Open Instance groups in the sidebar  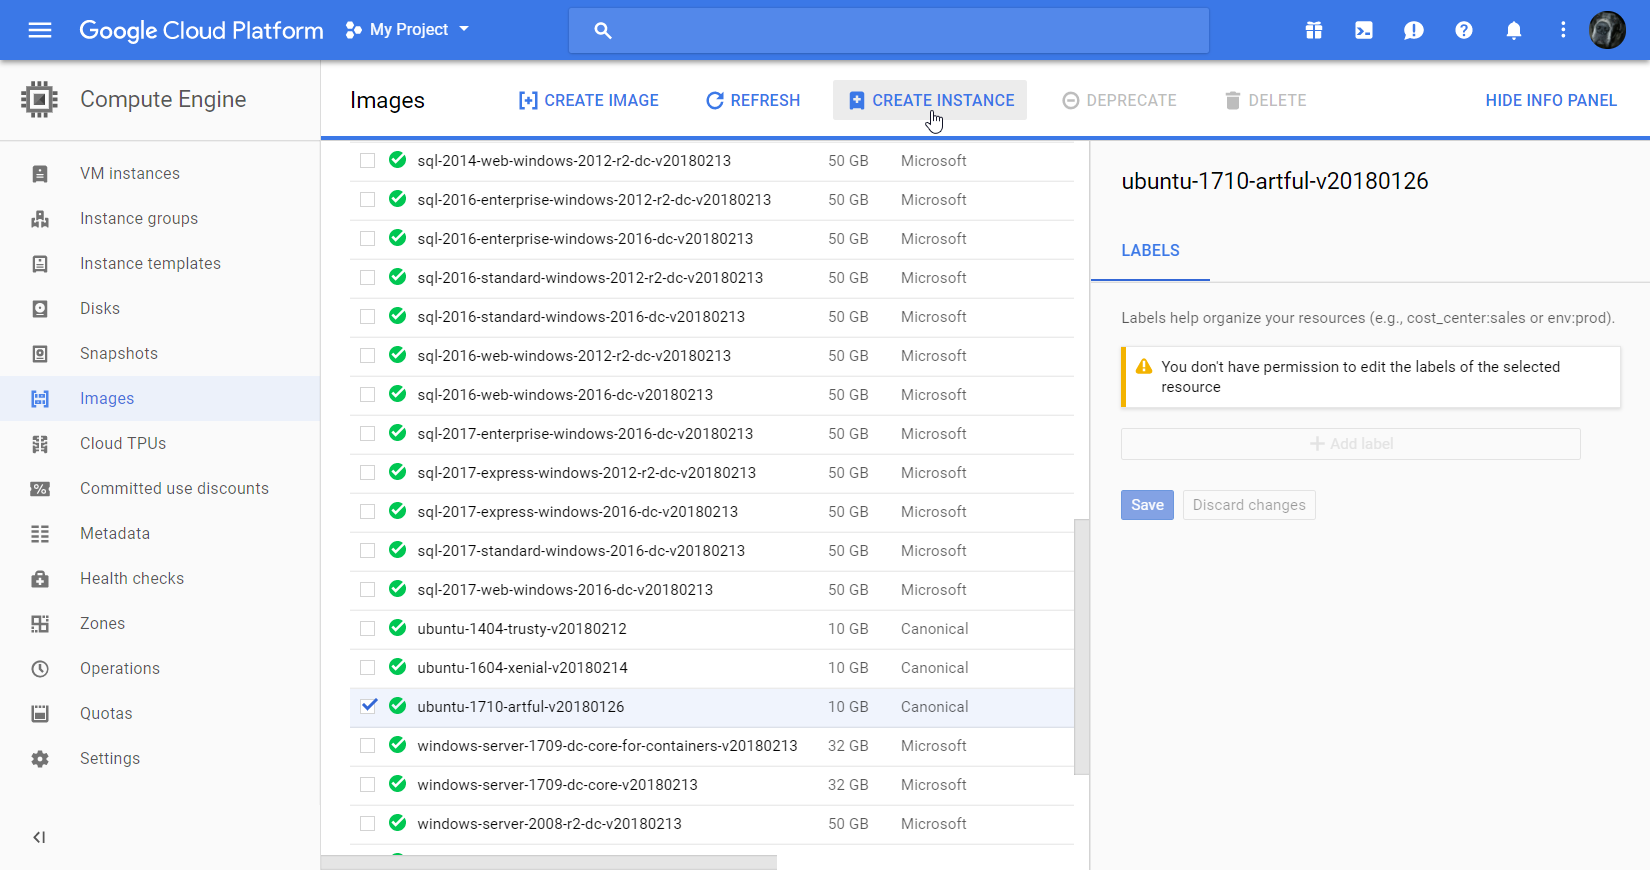pyautogui.click(x=139, y=219)
